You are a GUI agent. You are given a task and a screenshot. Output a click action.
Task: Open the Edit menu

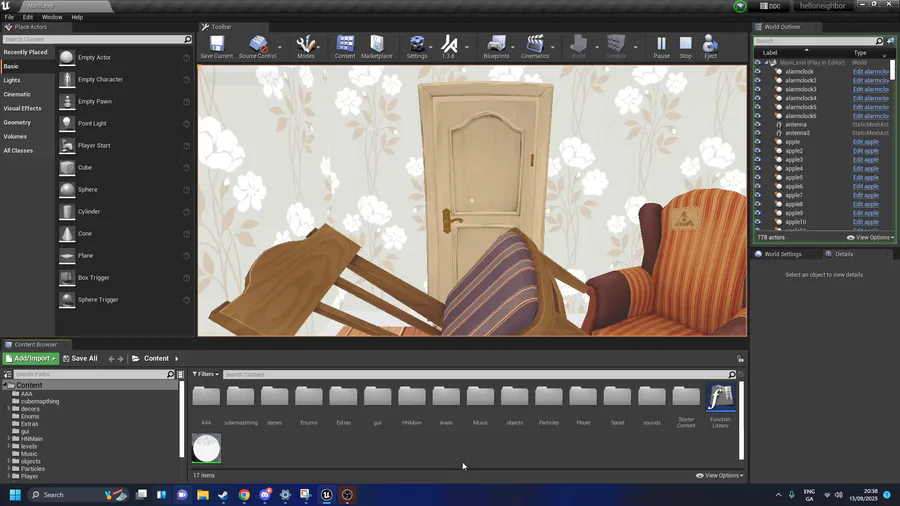(28, 17)
